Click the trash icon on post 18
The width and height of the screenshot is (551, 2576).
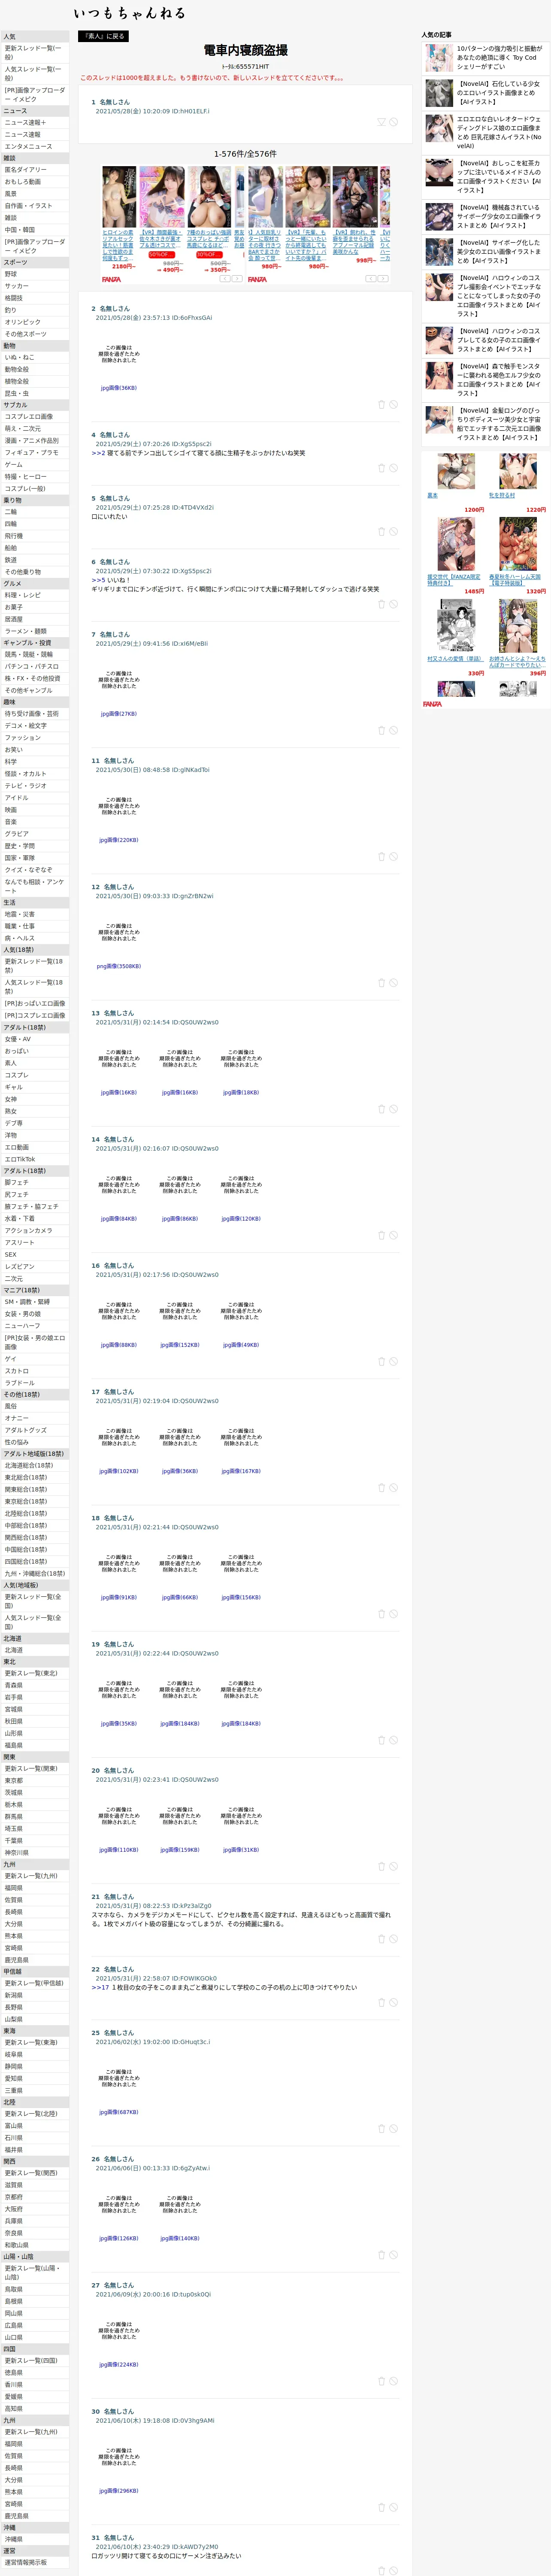[381, 1614]
